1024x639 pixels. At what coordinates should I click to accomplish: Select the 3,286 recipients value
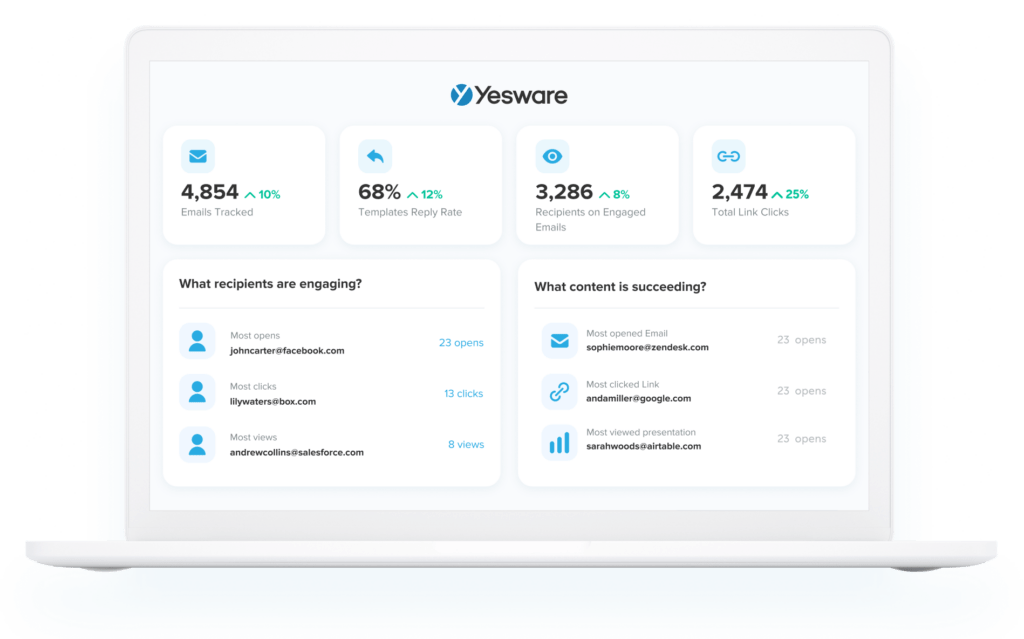click(564, 192)
